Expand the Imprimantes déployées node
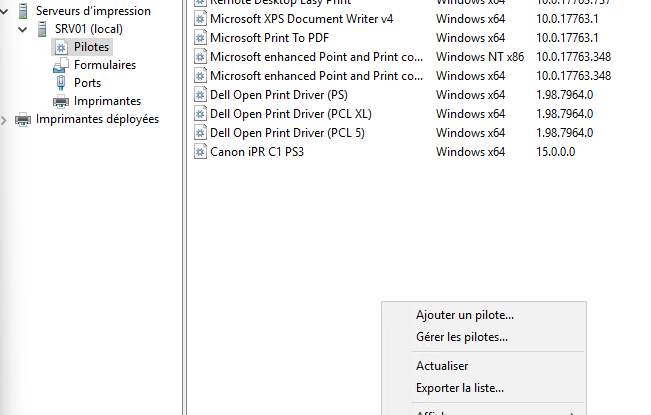 (7, 119)
